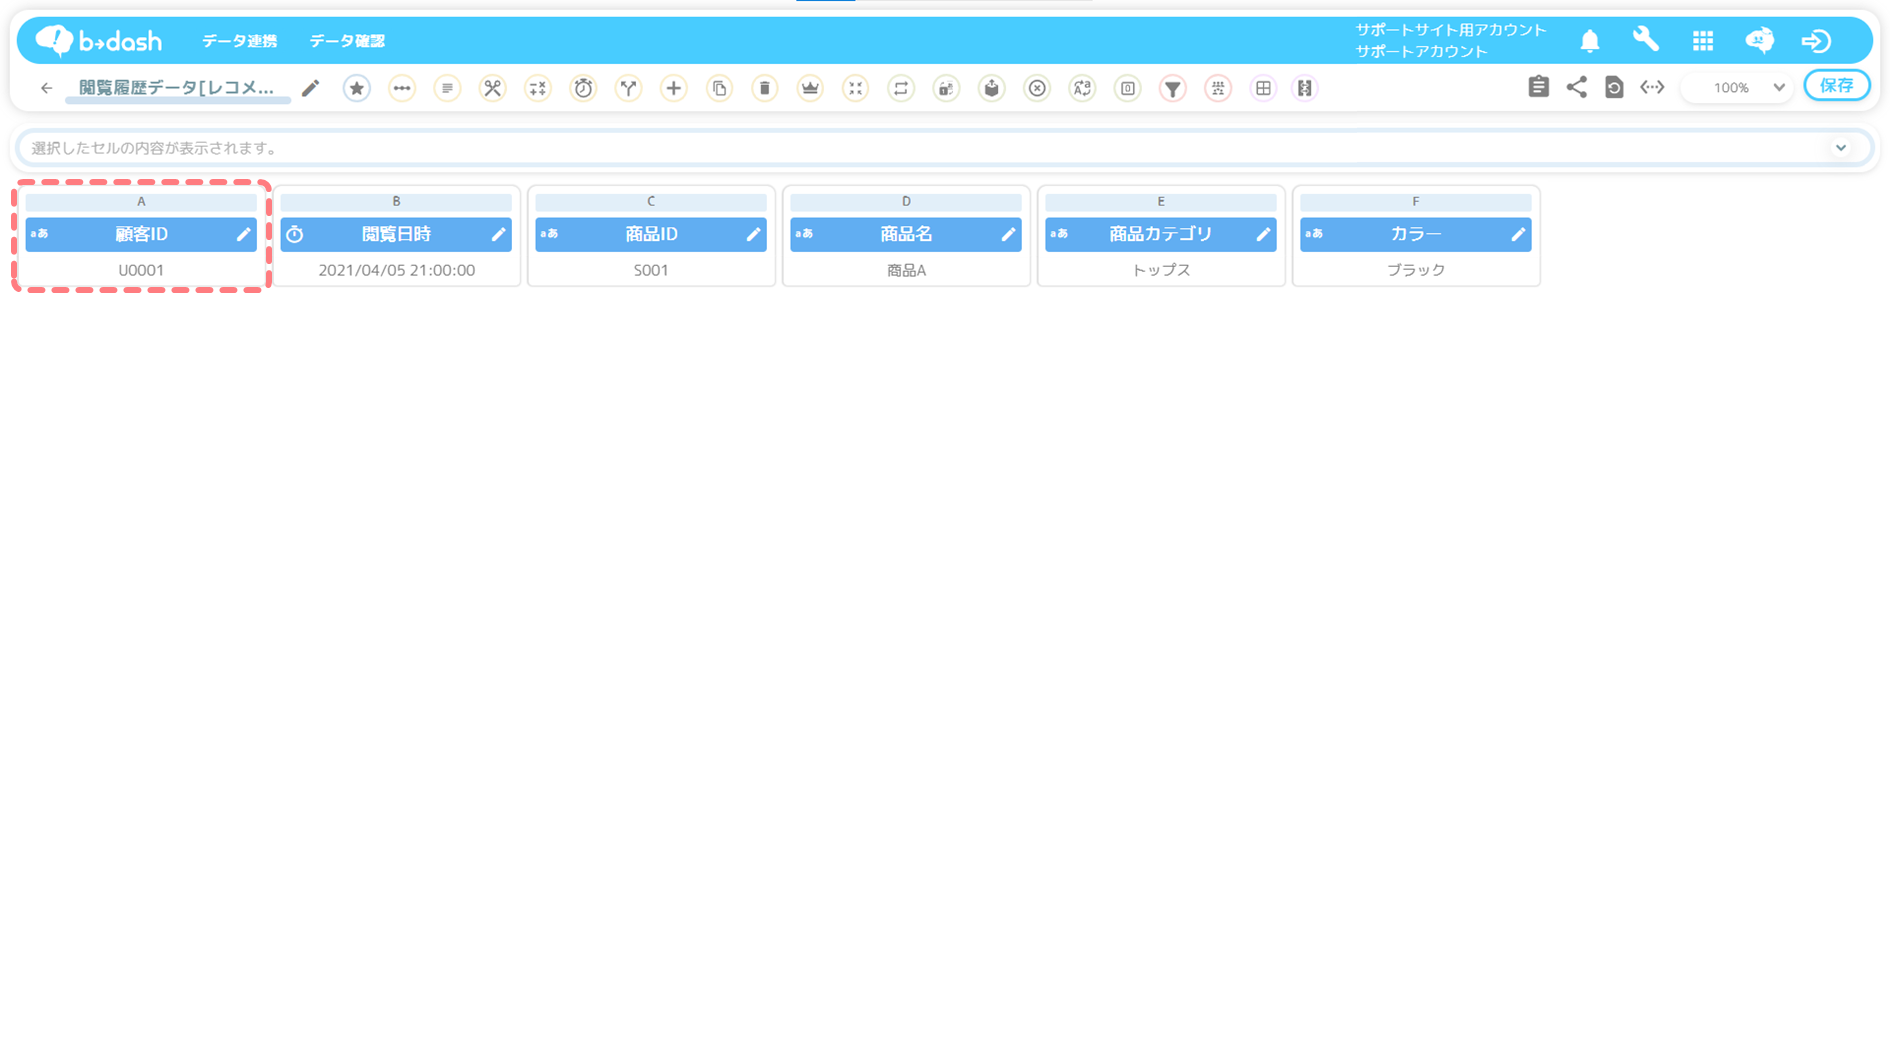Select the cell value ブラック
Viewport: 1890px width, 1063px height.
pyautogui.click(x=1416, y=270)
